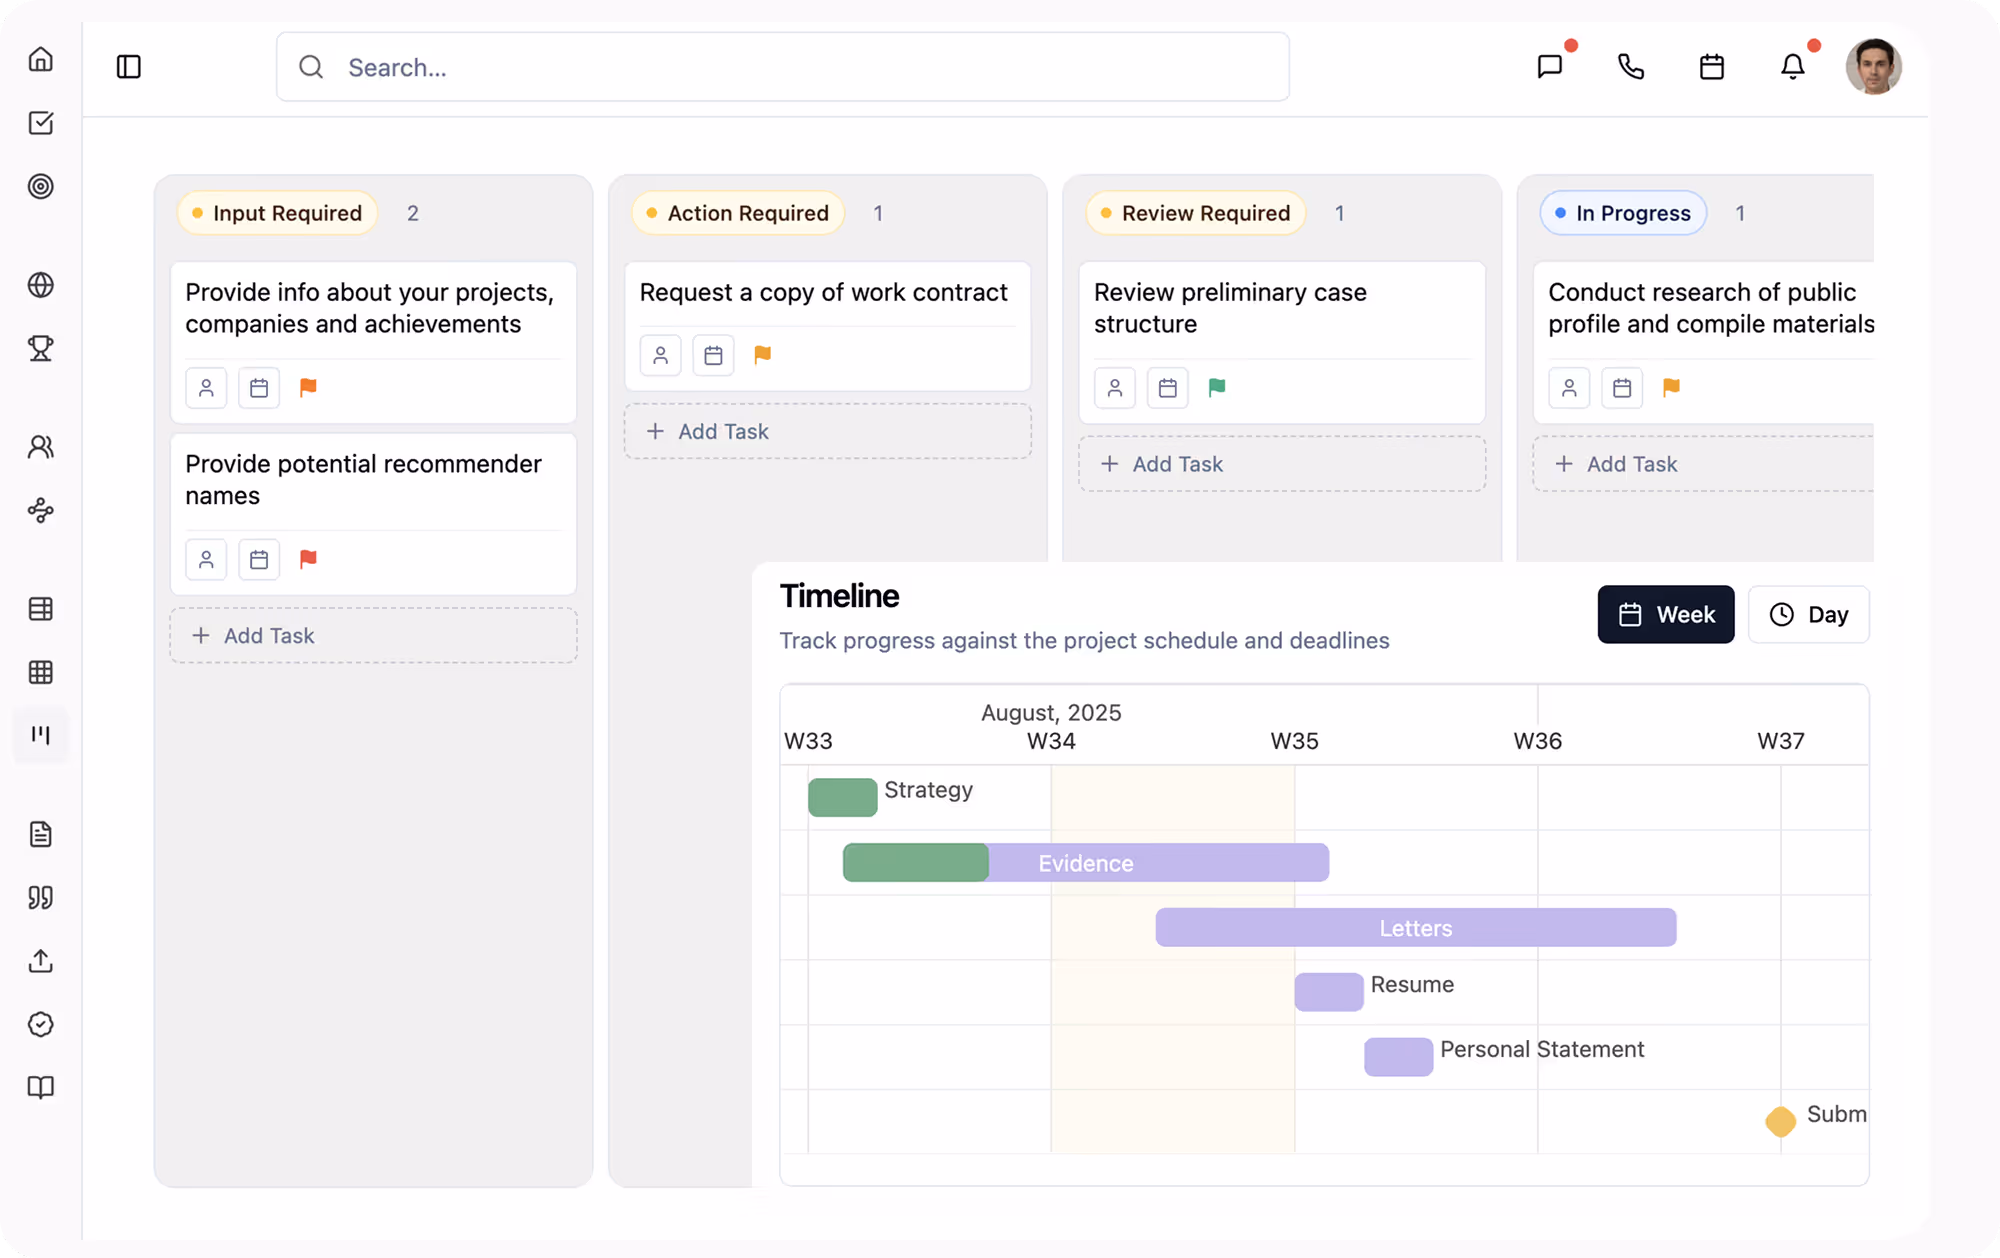The image size is (2000, 1258).
Task: Click the phone call icon
Action: [1630, 67]
